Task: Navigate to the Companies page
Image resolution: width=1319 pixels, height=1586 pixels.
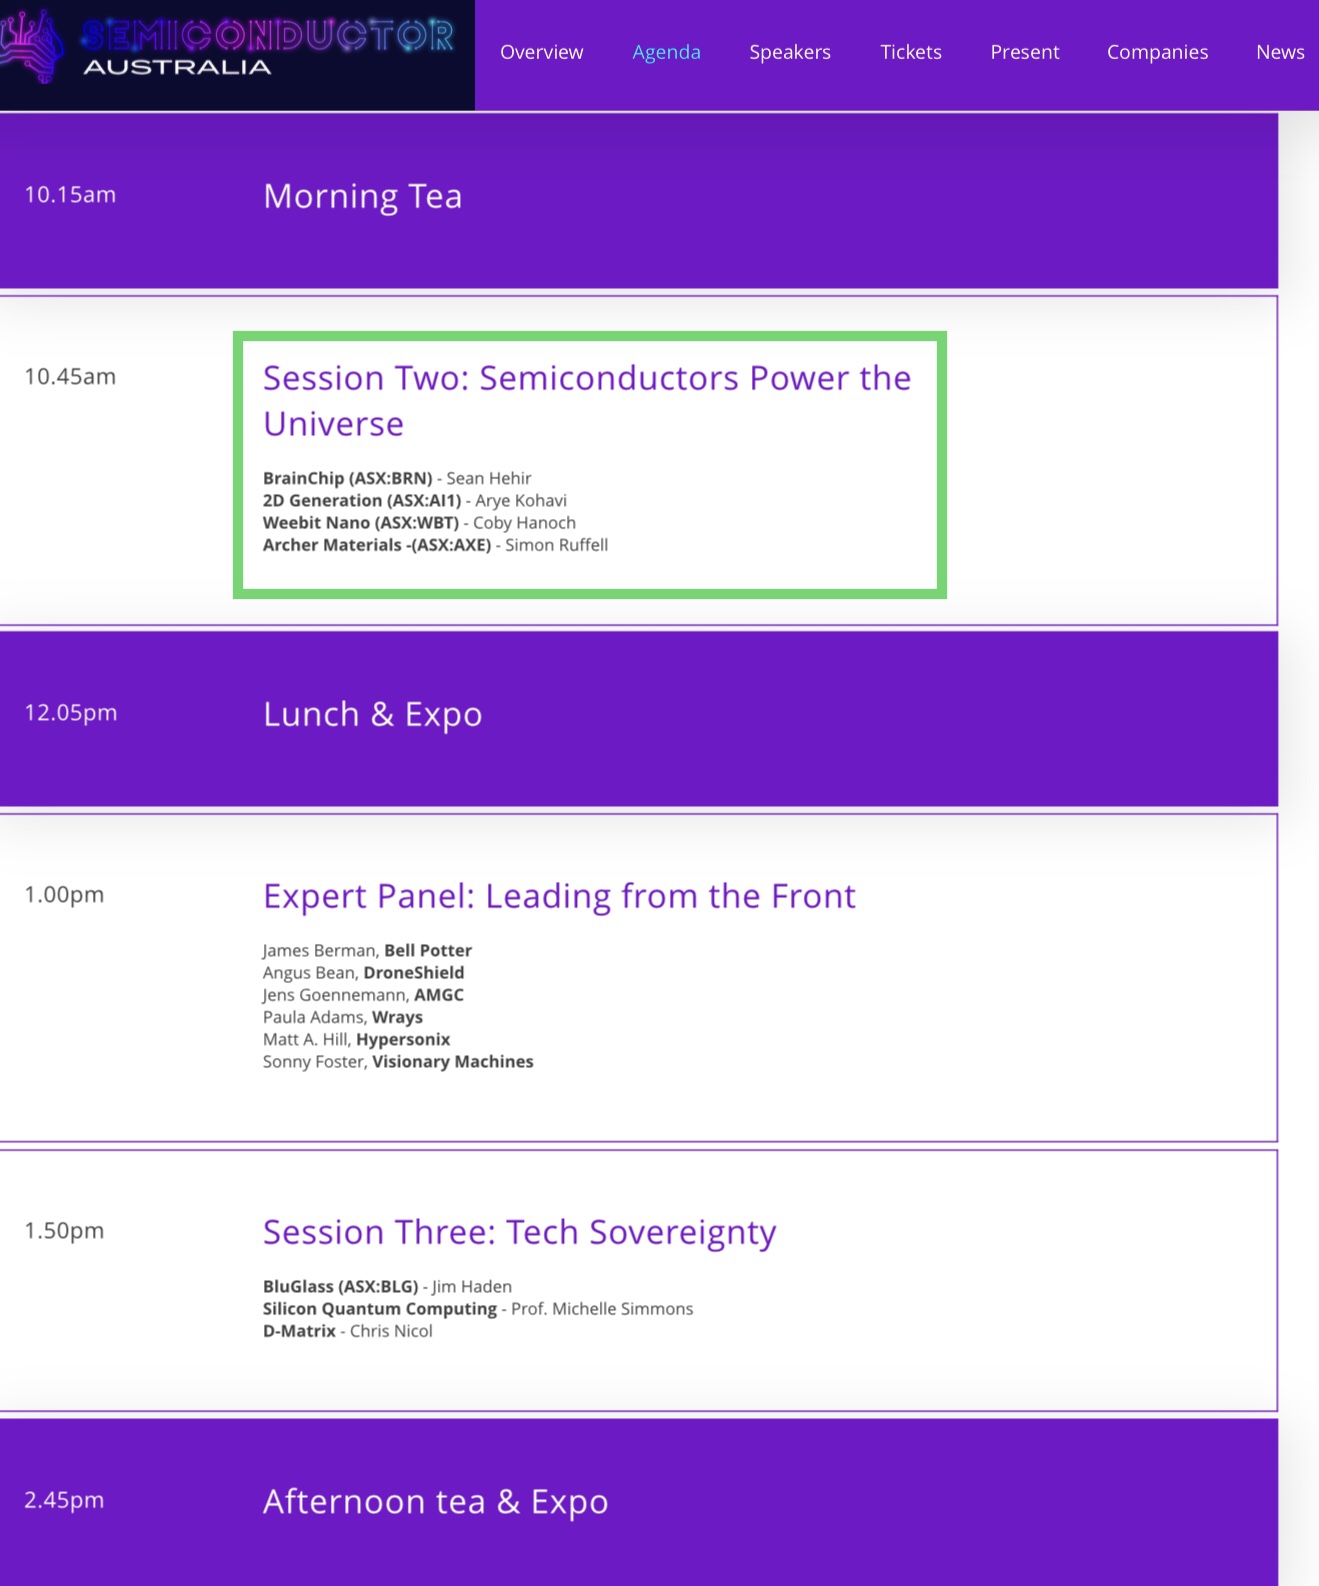Action: pos(1157,52)
